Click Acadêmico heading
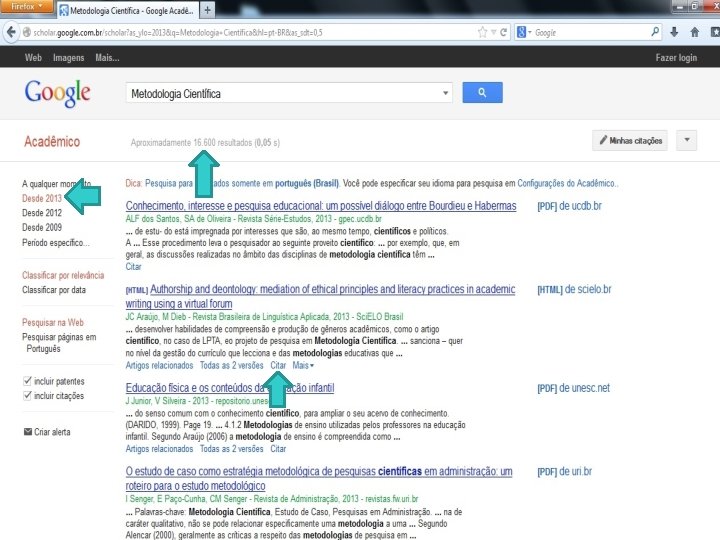720x540 pixels. point(52,141)
